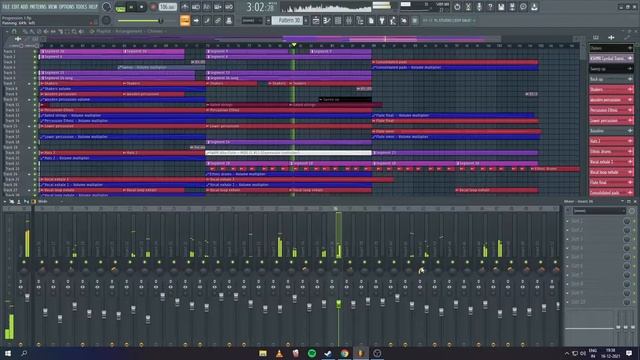
Task: Toggle the playlist magnet snap icon
Action: coord(14,31)
